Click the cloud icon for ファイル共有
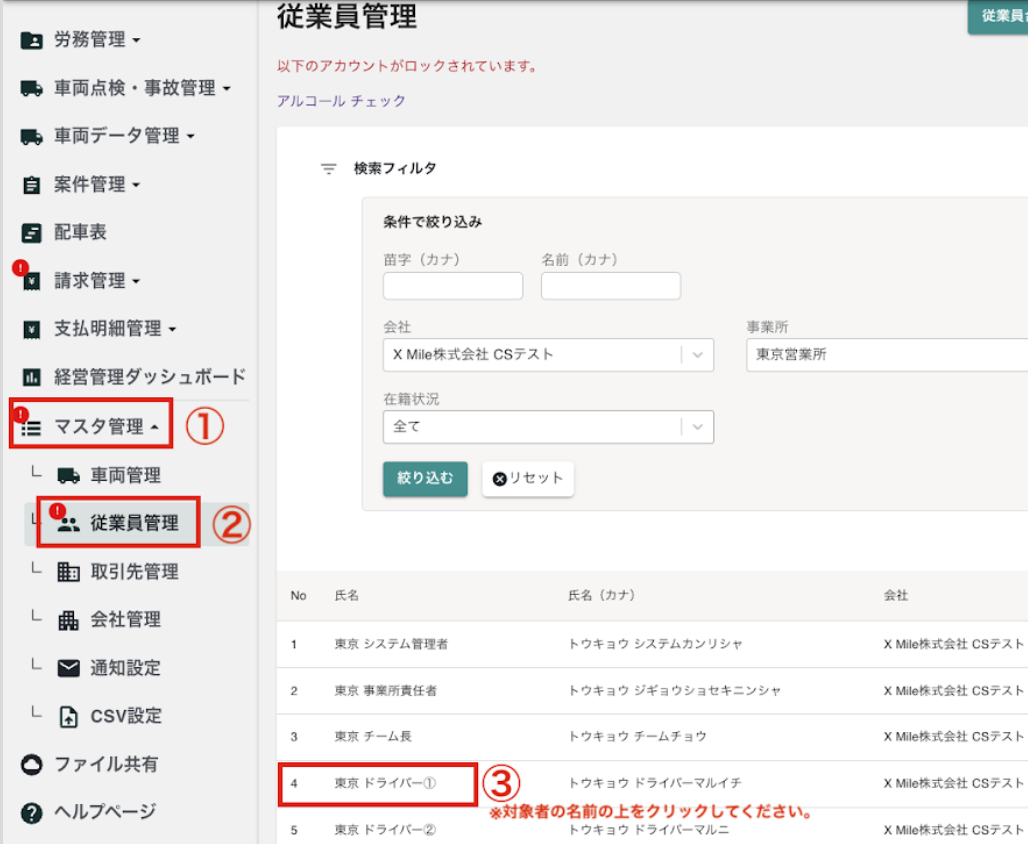 (32, 764)
